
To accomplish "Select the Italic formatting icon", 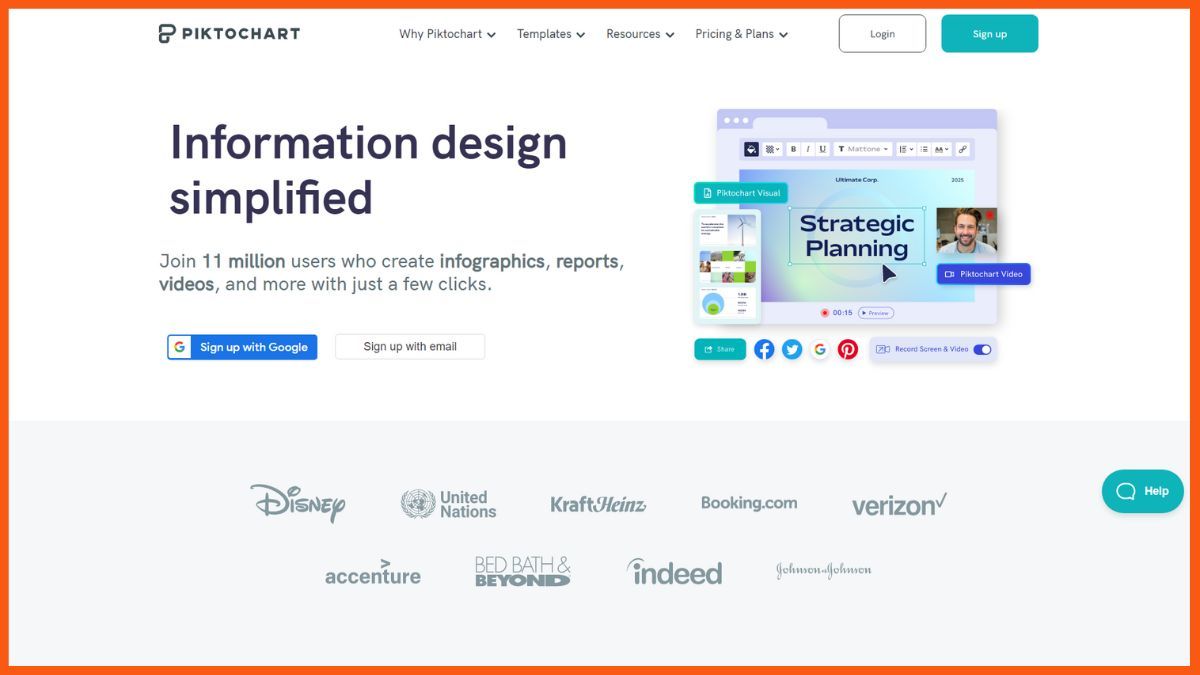I will click(x=808, y=149).
